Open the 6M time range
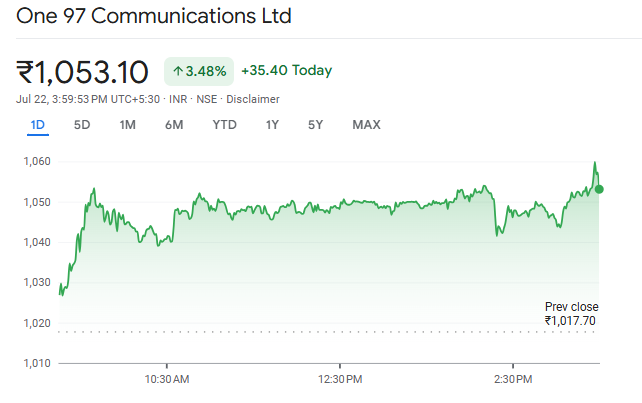Image resolution: width=642 pixels, height=403 pixels. click(174, 125)
